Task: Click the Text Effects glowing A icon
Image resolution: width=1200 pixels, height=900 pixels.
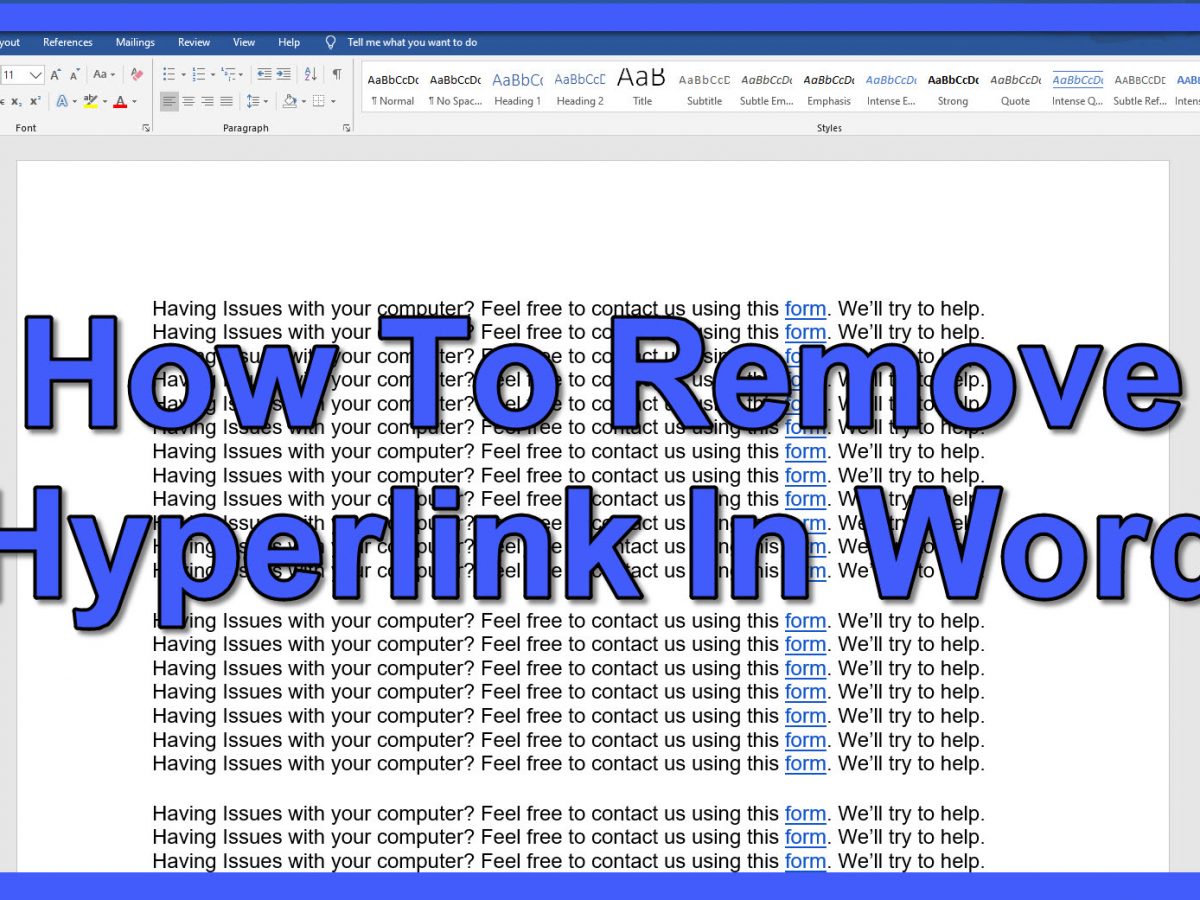Action: pyautogui.click(x=62, y=101)
